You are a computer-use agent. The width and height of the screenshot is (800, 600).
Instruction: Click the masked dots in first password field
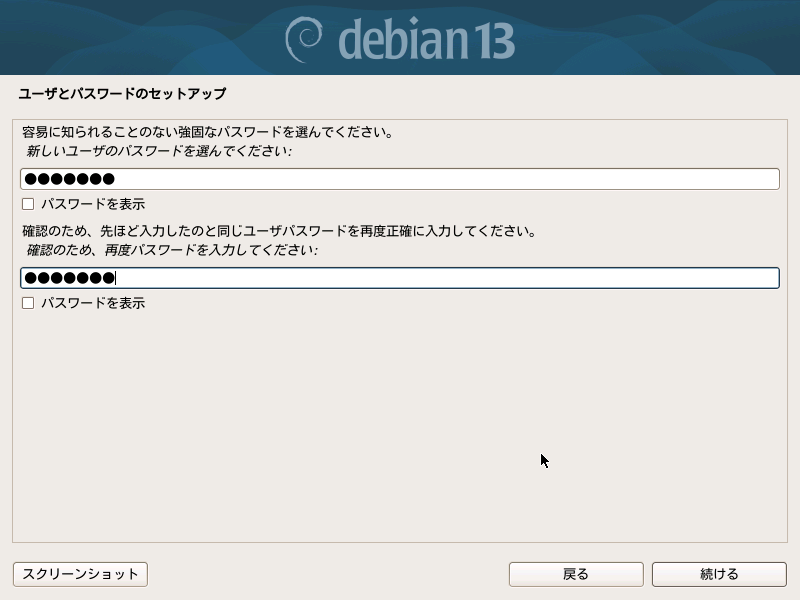pyautogui.click(x=69, y=179)
